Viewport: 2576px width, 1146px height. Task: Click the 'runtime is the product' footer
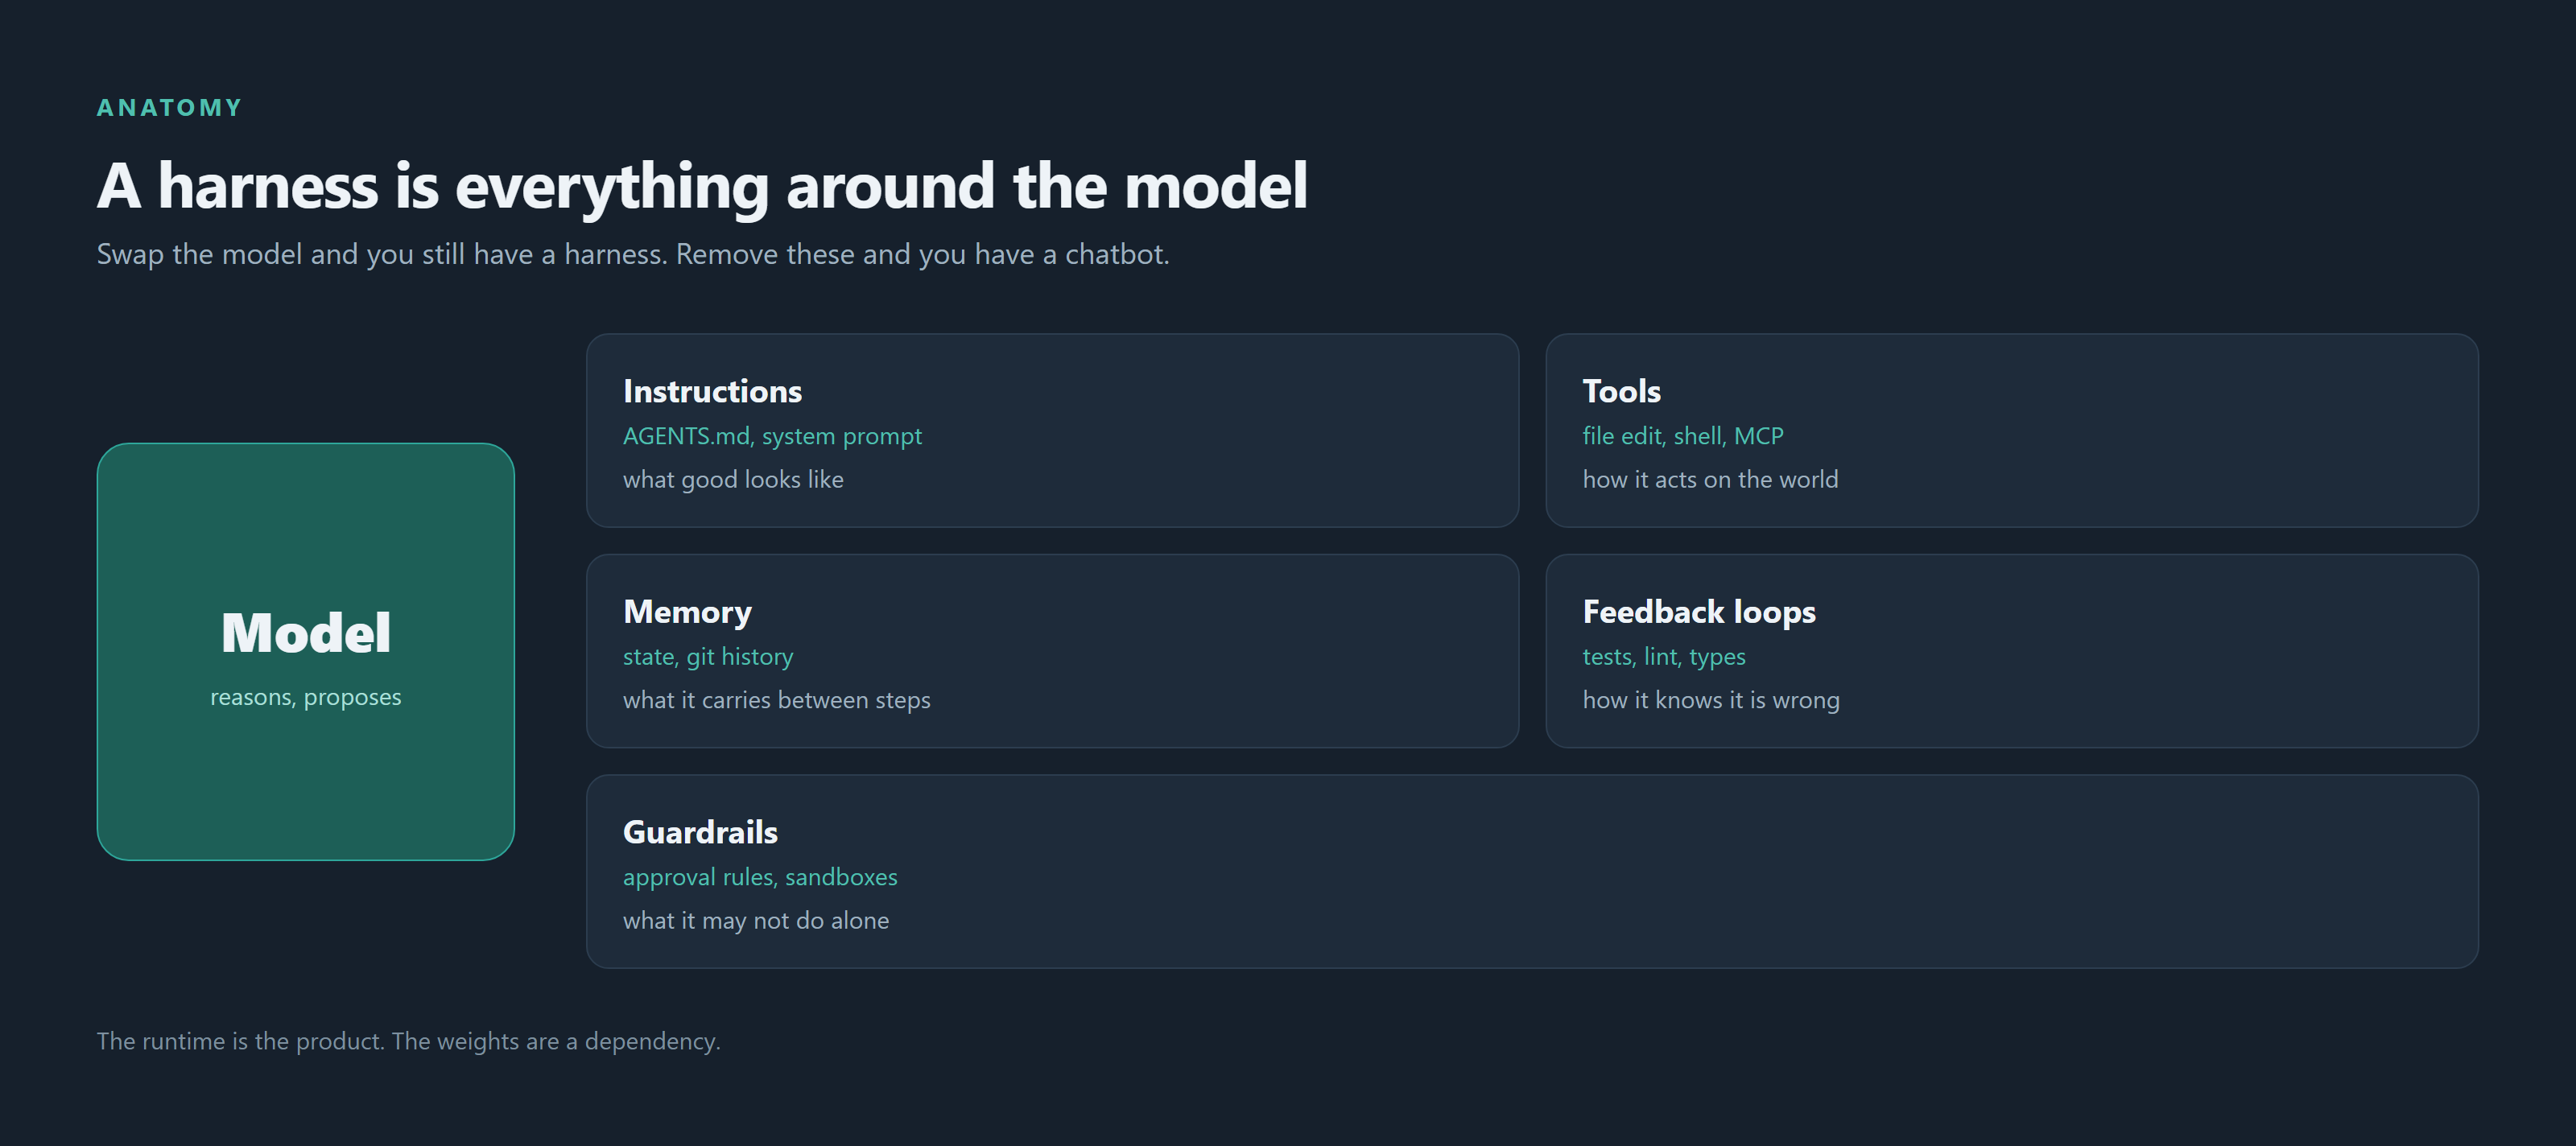tap(408, 1041)
